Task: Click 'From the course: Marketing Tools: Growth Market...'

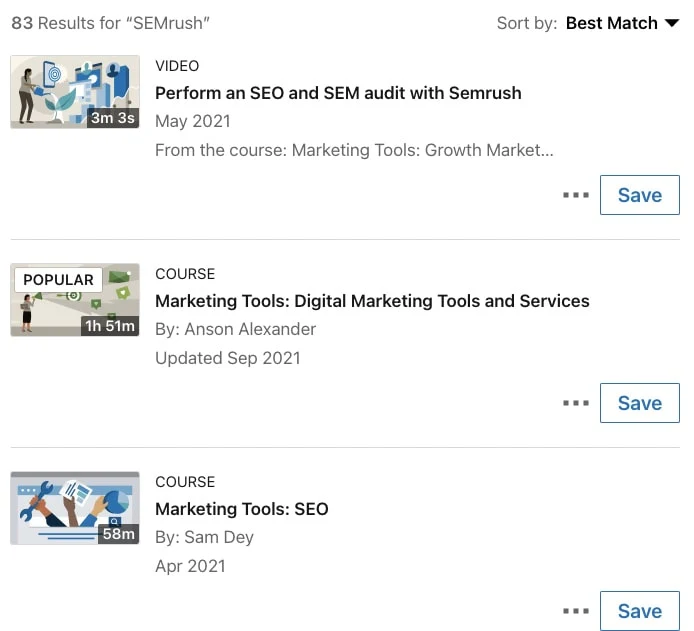Action: (354, 150)
